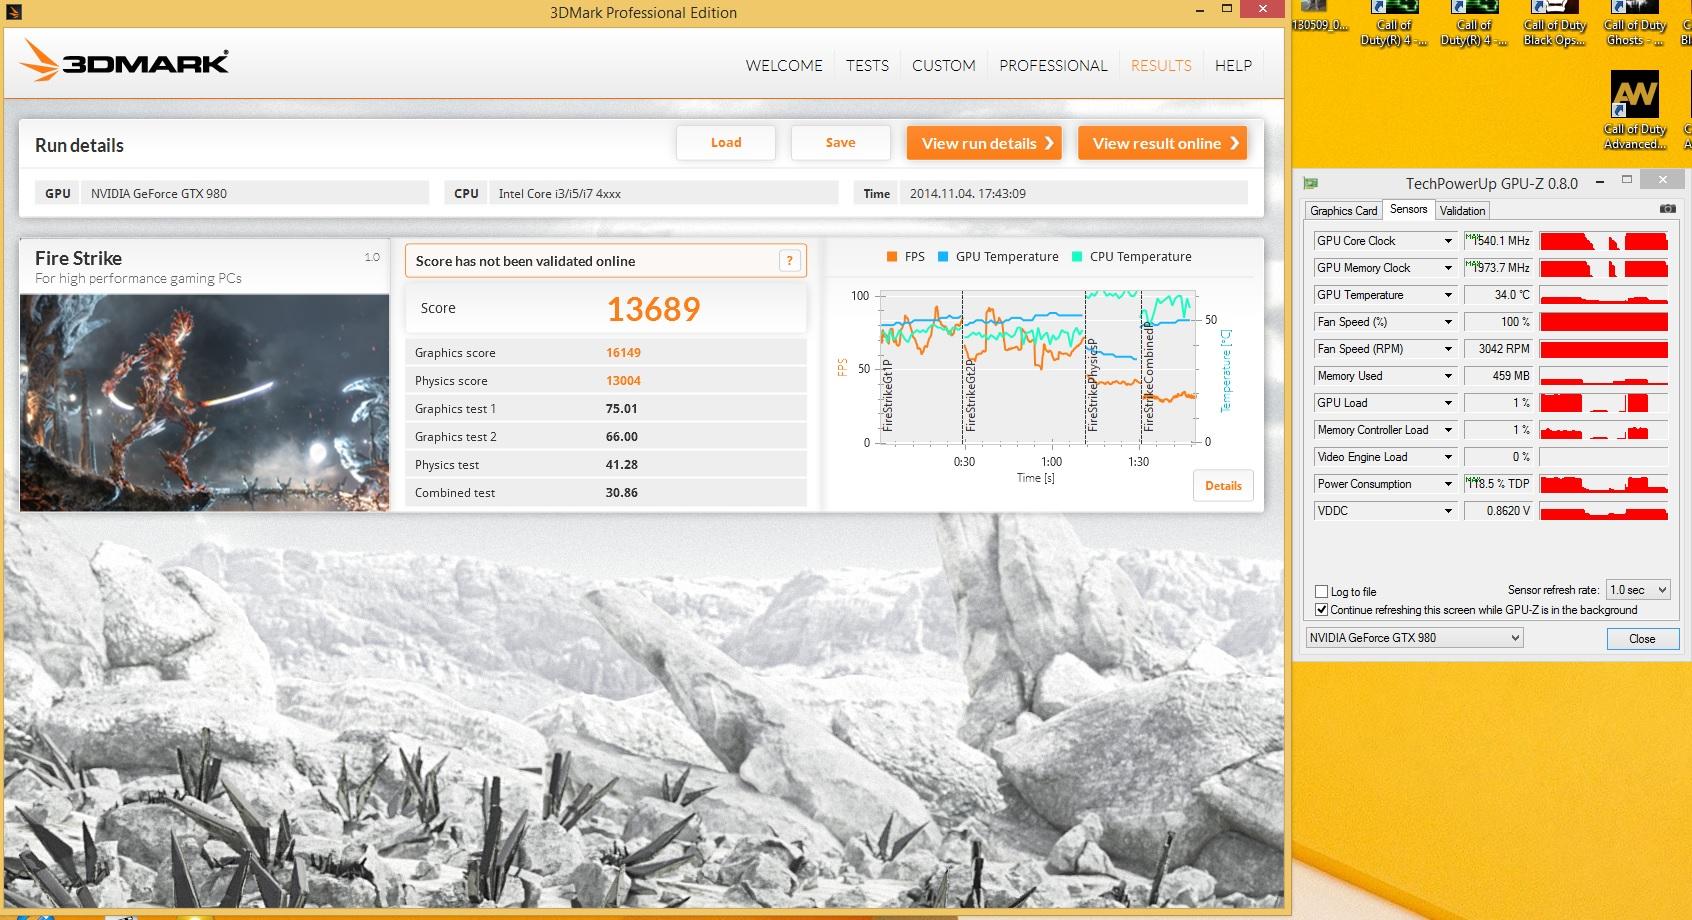Click the Graphics score value 16149
The image size is (1692, 920).
[623, 353]
